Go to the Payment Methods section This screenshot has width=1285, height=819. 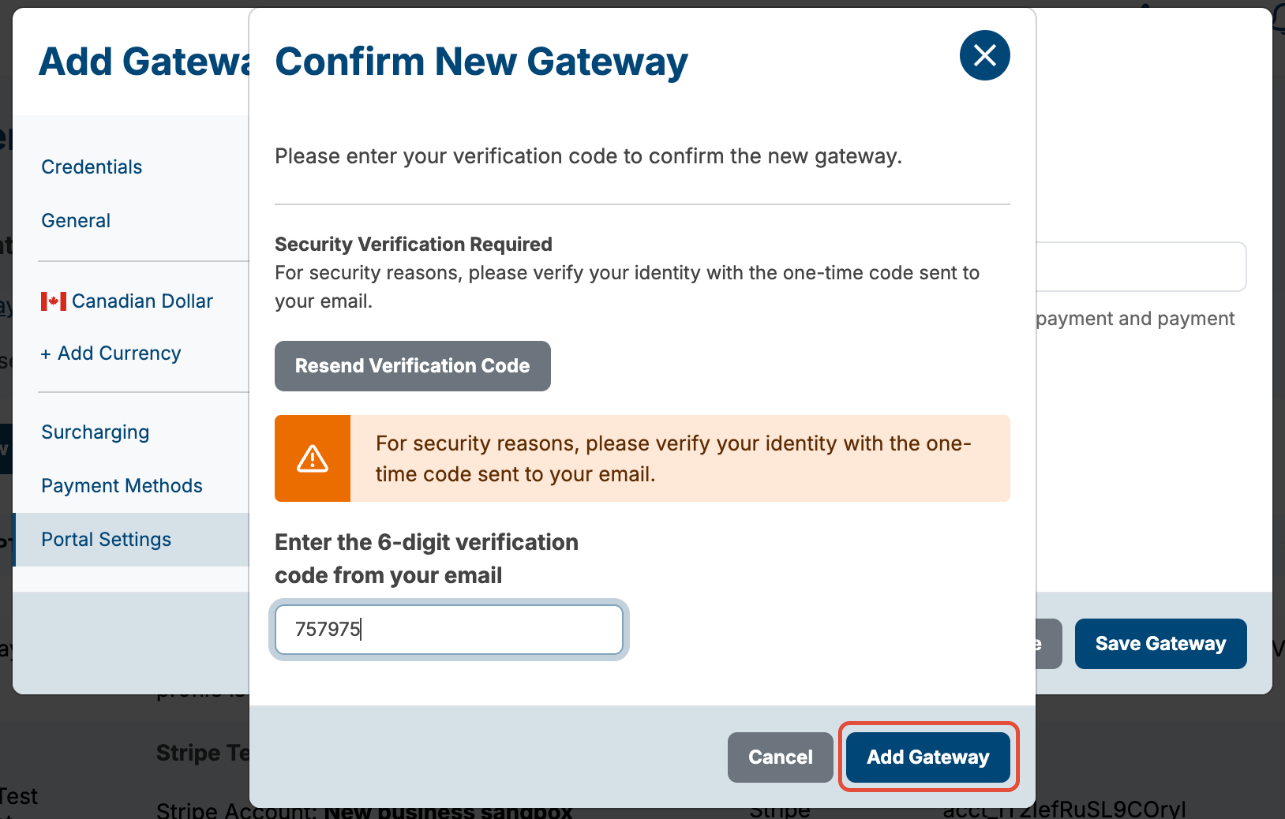point(122,486)
